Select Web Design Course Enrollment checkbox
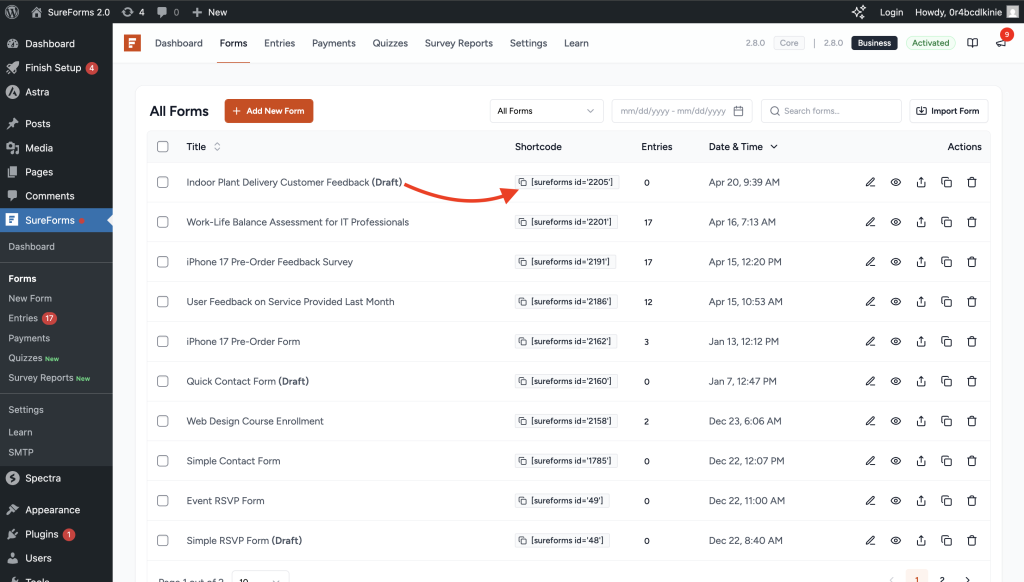The height and width of the screenshot is (582, 1024). click(x=163, y=421)
